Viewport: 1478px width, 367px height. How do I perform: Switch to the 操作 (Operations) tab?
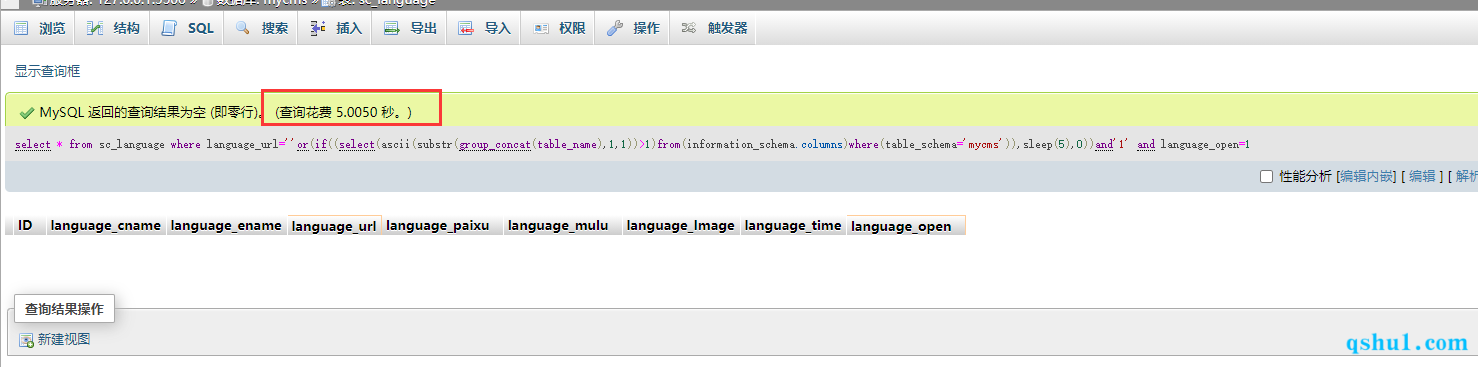point(634,28)
